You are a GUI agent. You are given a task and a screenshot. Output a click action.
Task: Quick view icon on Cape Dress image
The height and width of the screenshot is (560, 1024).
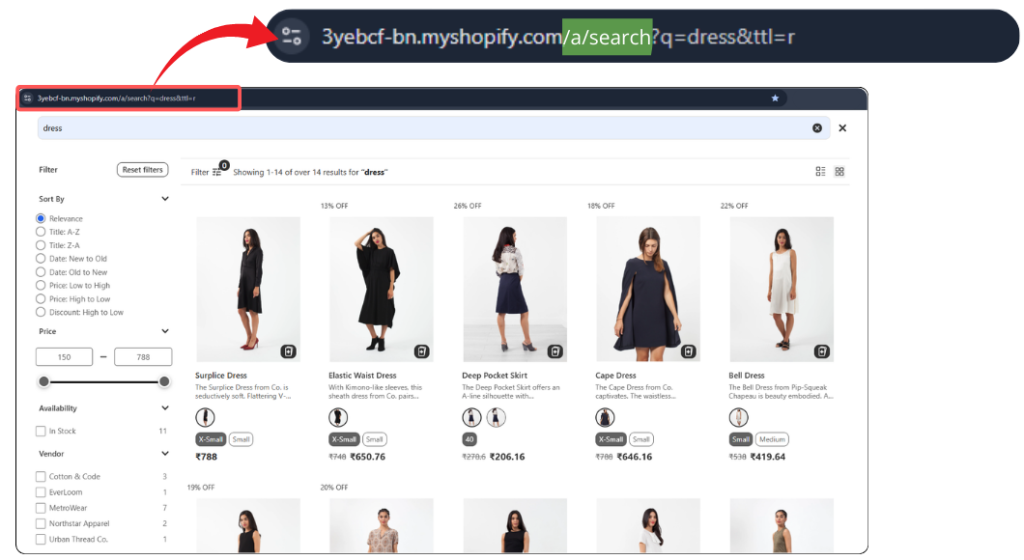tap(688, 351)
